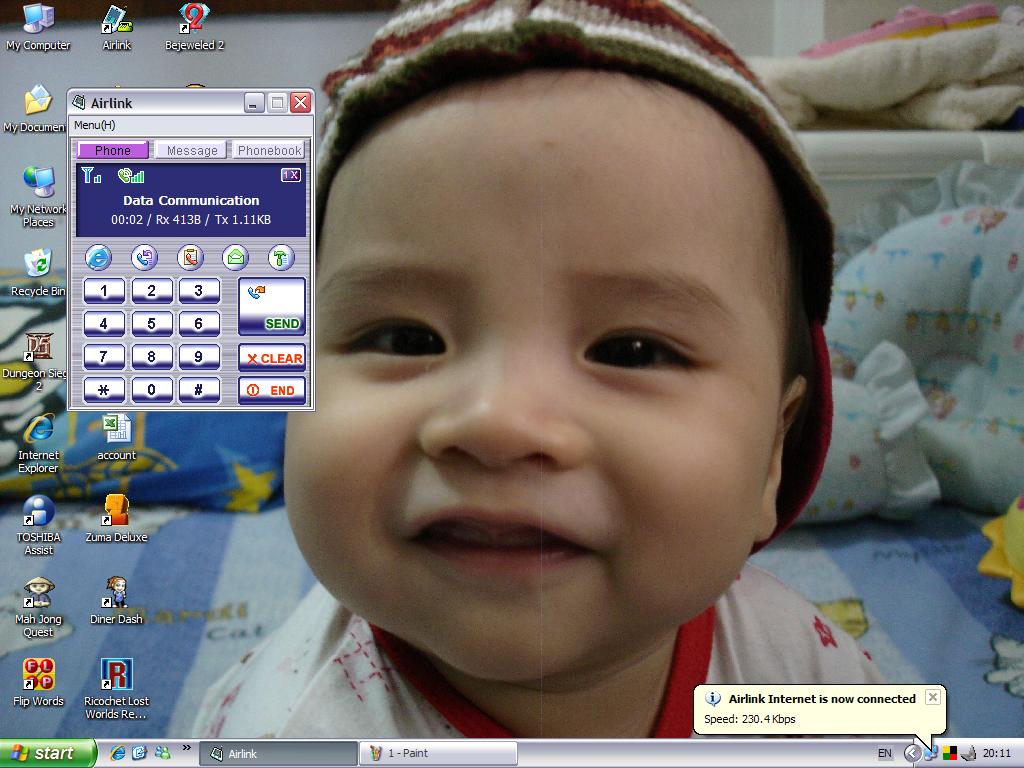Dial digit 1 on the keypad
This screenshot has width=1024, height=768.
pos(104,291)
